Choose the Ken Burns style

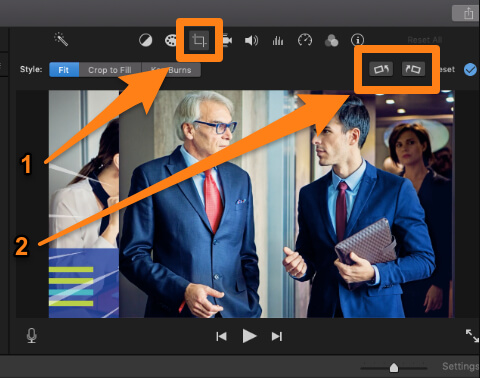click(x=171, y=70)
